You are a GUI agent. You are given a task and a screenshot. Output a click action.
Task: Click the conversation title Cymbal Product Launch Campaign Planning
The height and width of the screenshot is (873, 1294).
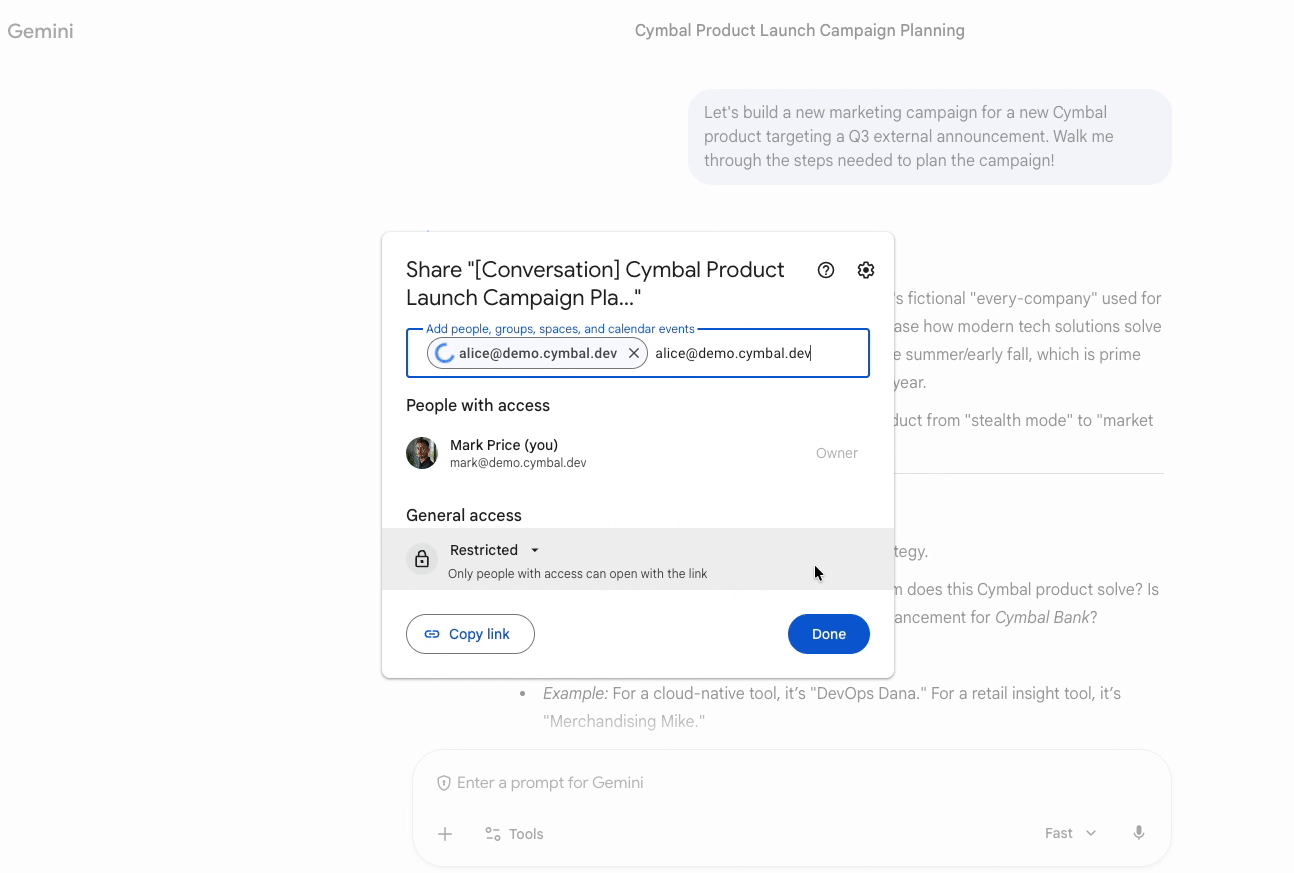tap(800, 31)
